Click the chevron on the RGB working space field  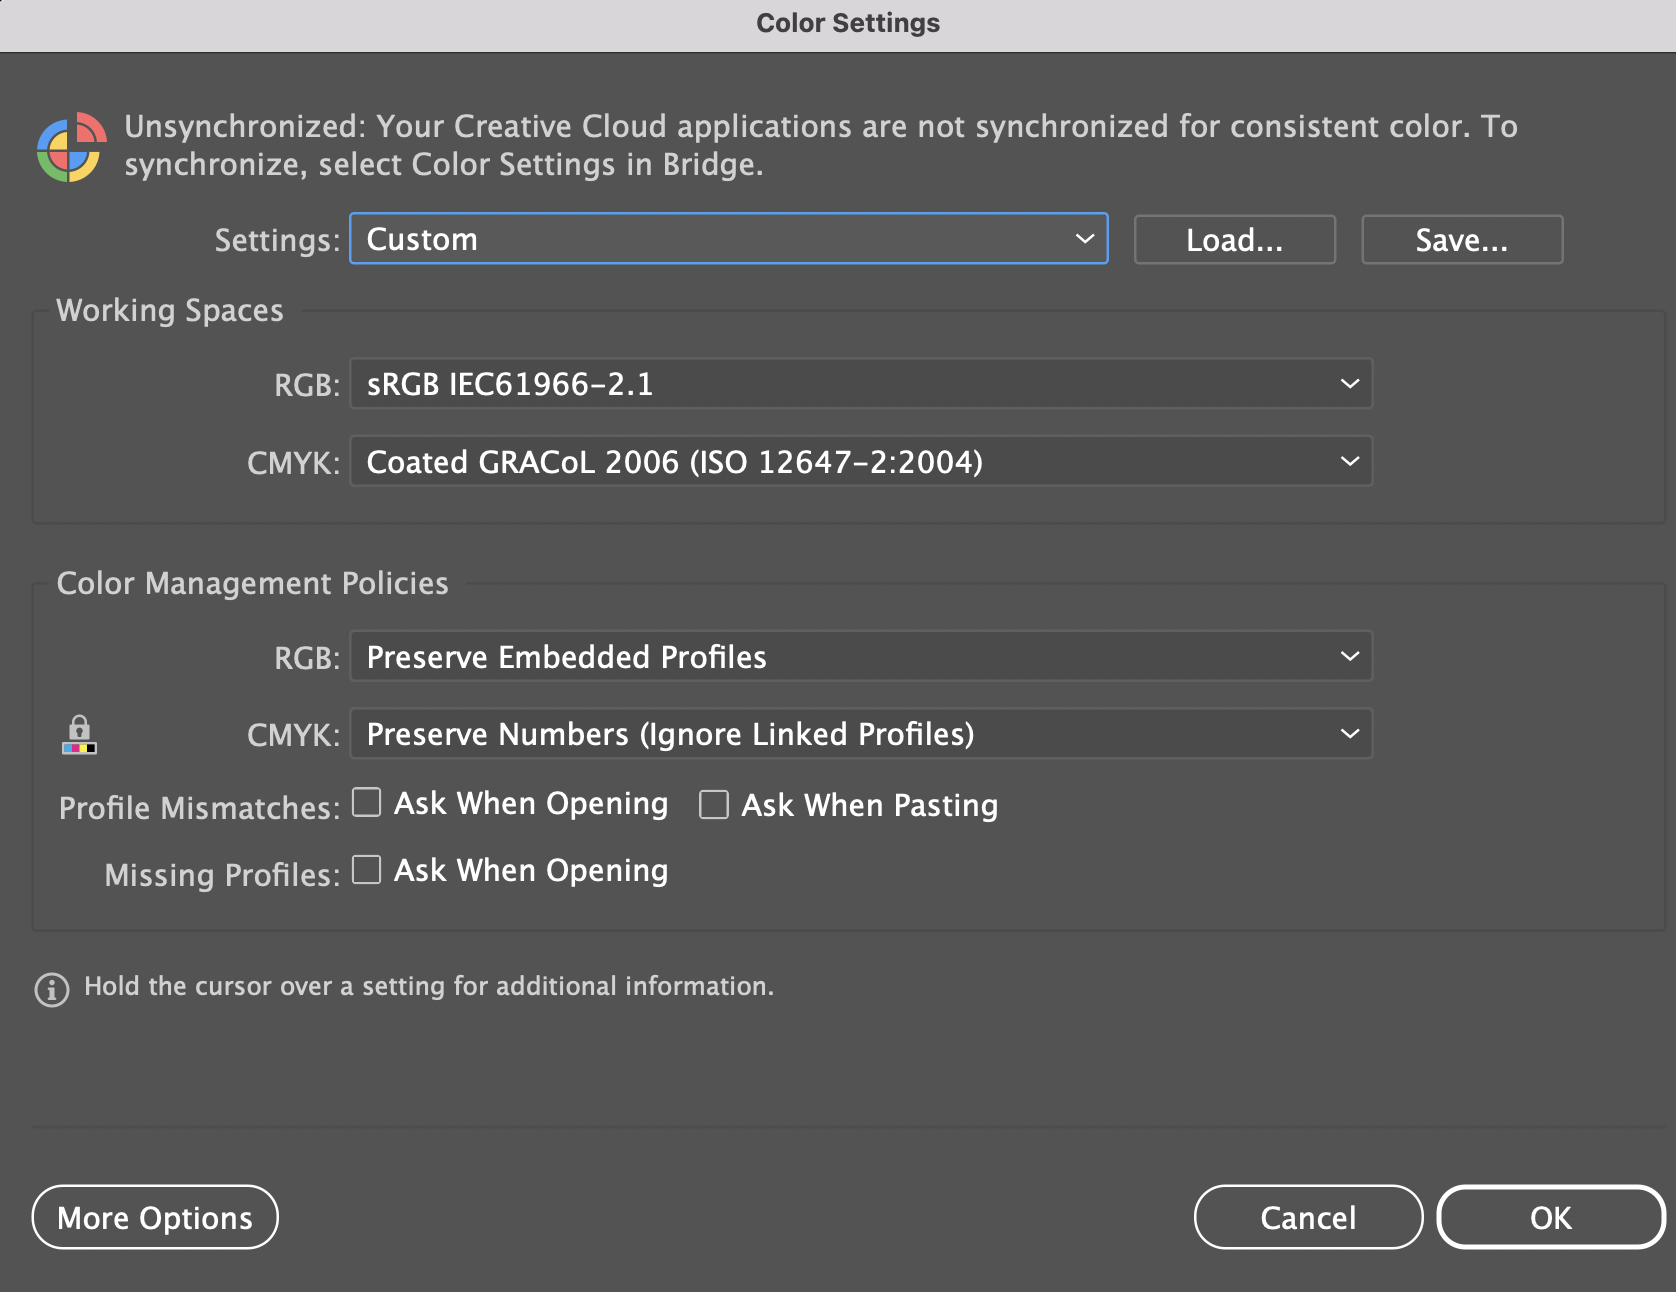1349,383
